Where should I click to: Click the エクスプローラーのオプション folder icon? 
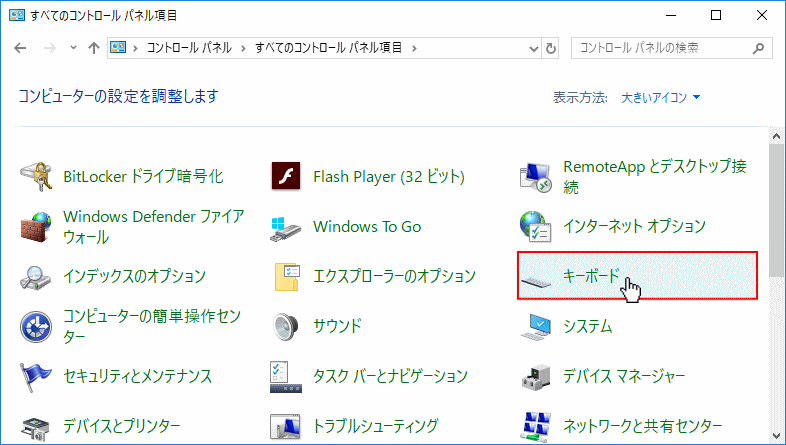(287, 277)
